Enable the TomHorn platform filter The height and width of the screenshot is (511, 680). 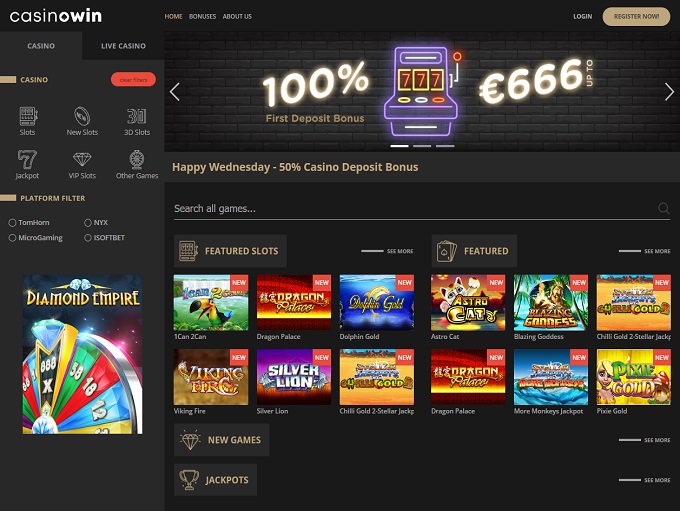[12, 223]
